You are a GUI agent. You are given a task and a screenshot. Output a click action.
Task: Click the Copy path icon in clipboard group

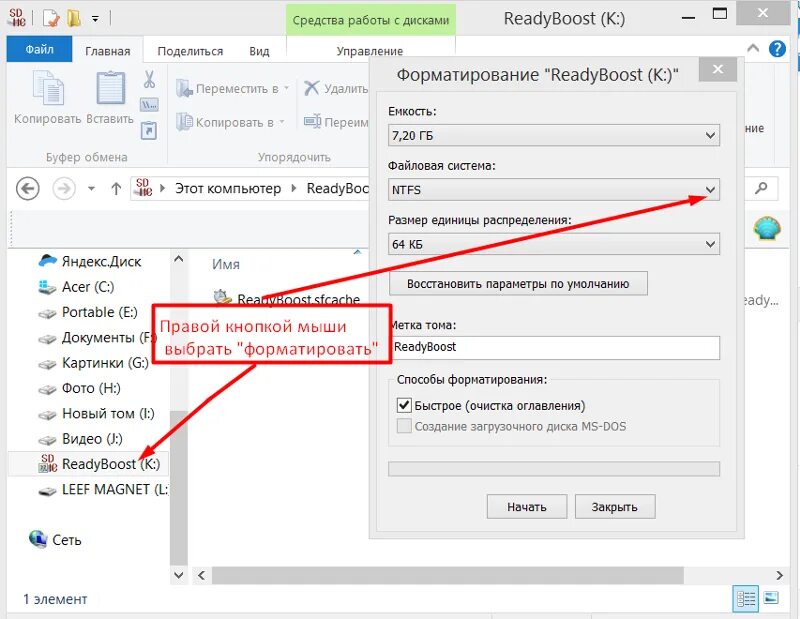click(149, 105)
